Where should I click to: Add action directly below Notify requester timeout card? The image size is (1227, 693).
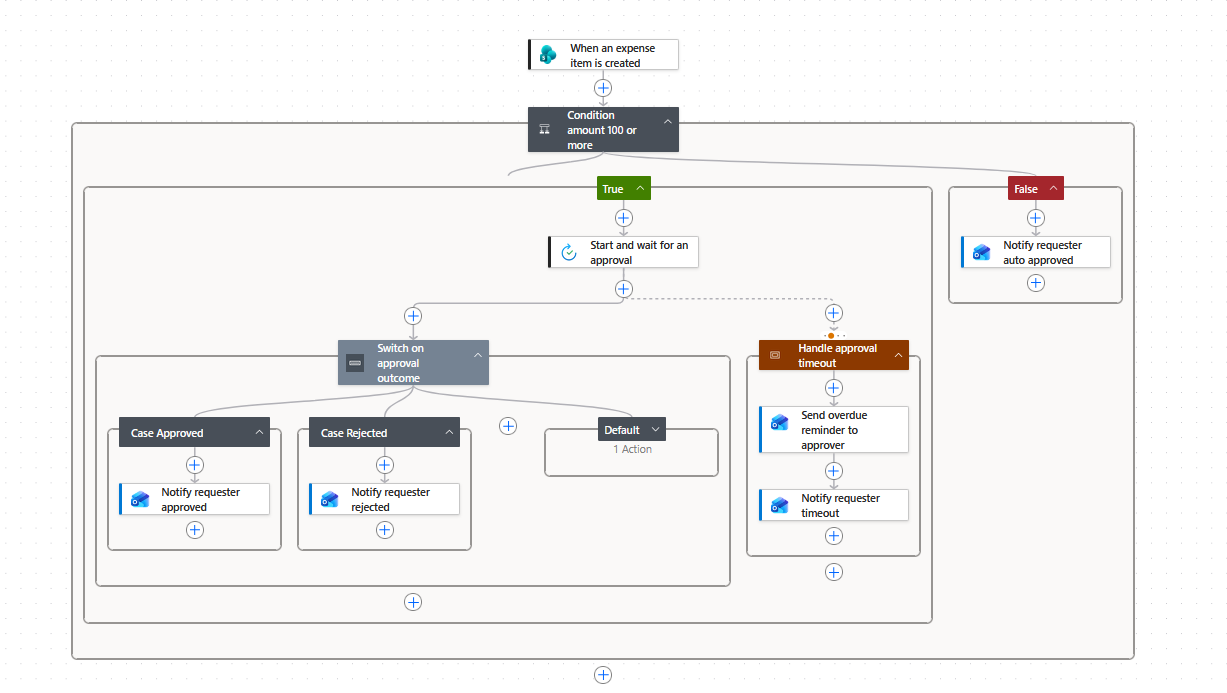pyautogui.click(x=834, y=536)
